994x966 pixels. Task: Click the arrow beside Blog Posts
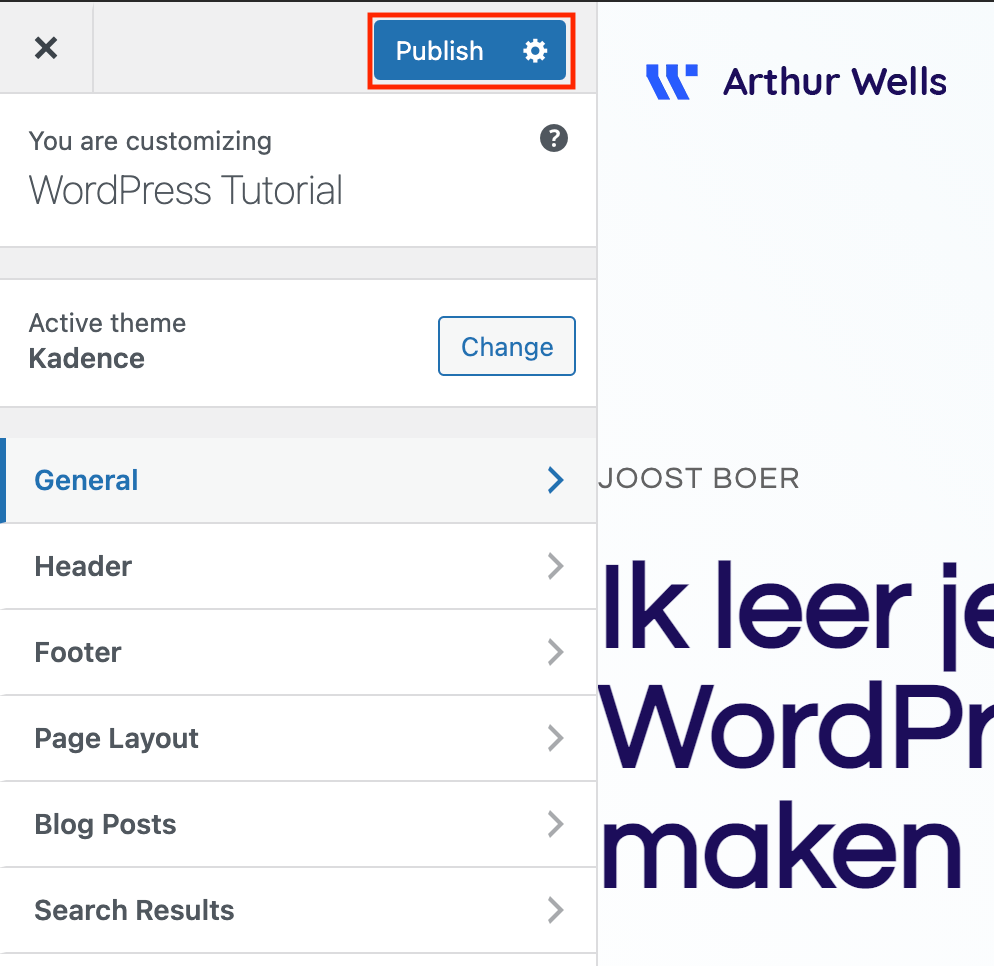(x=555, y=824)
